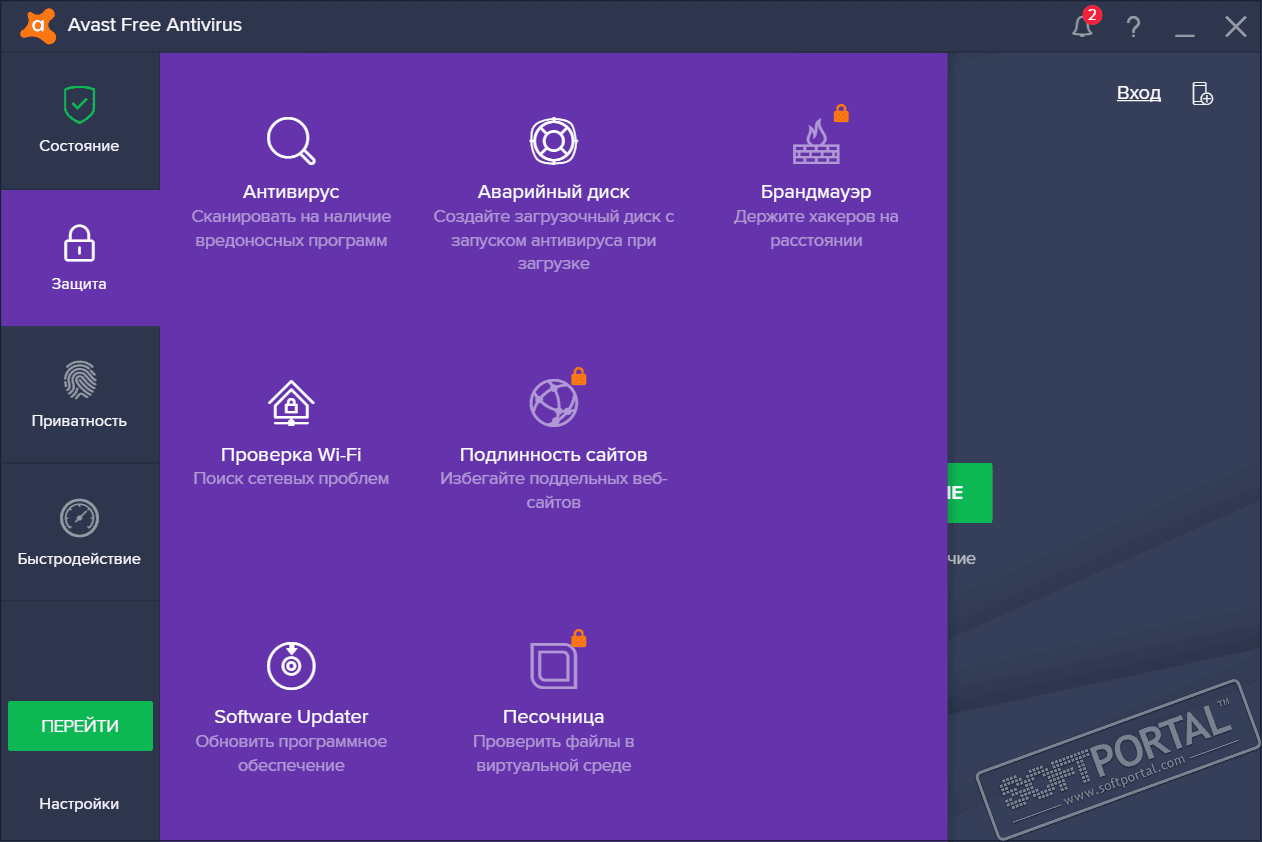Click the Вход login link
The height and width of the screenshot is (842, 1262).
click(x=1138, y=93)
